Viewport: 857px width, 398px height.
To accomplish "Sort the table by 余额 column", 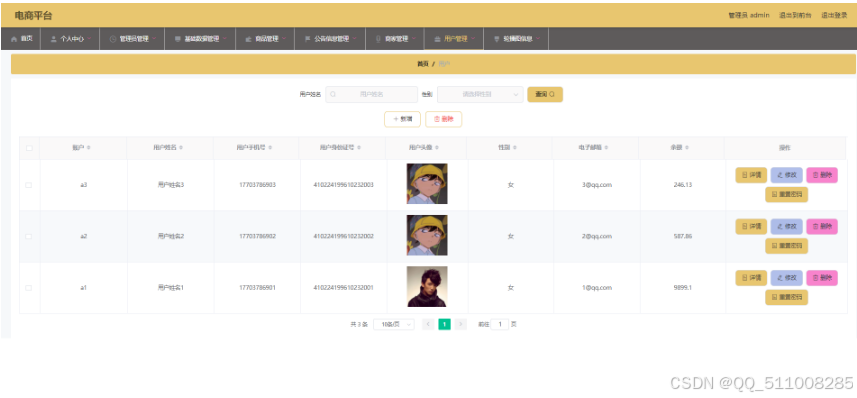I will pyautogui.click(x=686, y=148).
